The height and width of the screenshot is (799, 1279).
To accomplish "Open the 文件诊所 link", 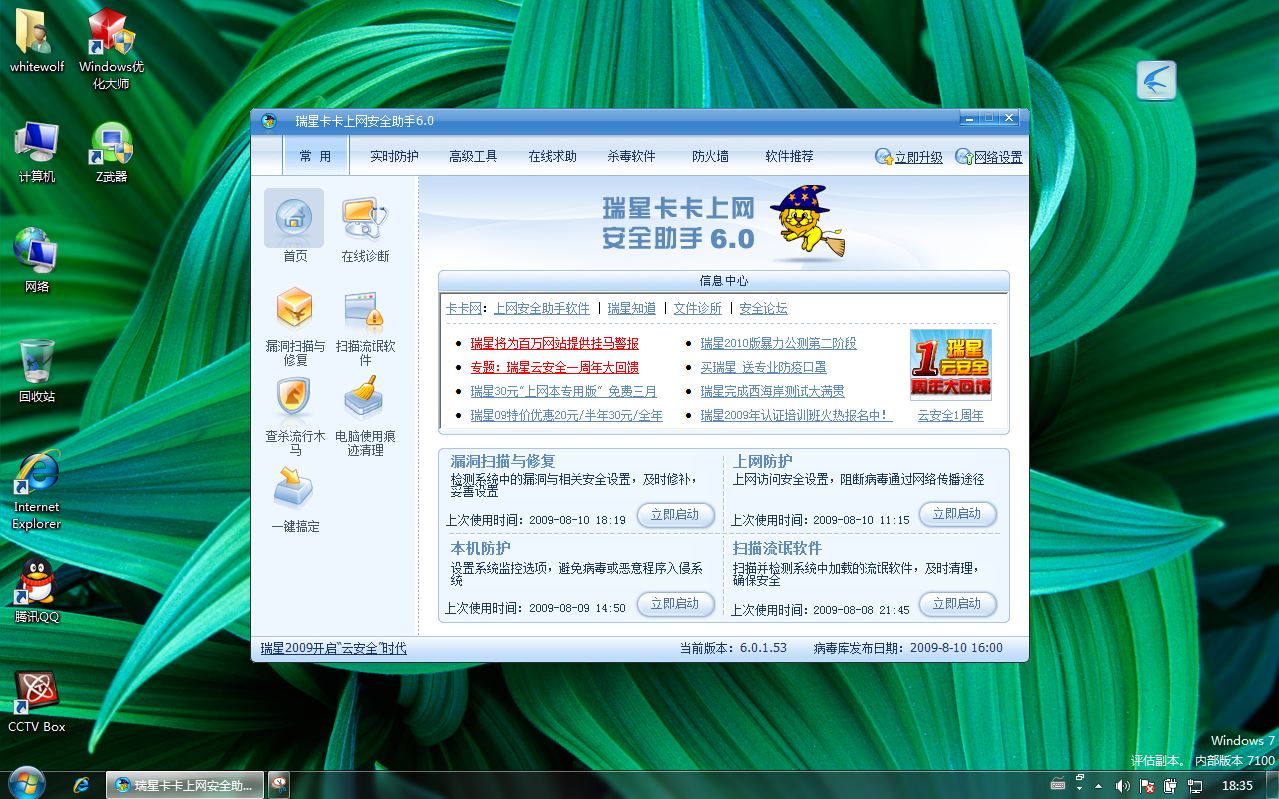I will [x=697, y=308].
